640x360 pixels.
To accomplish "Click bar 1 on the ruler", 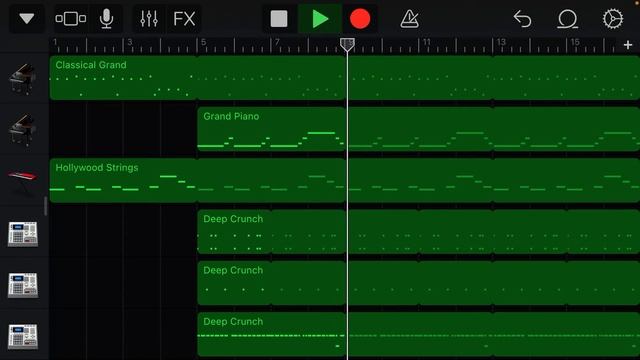I will 55,42.
